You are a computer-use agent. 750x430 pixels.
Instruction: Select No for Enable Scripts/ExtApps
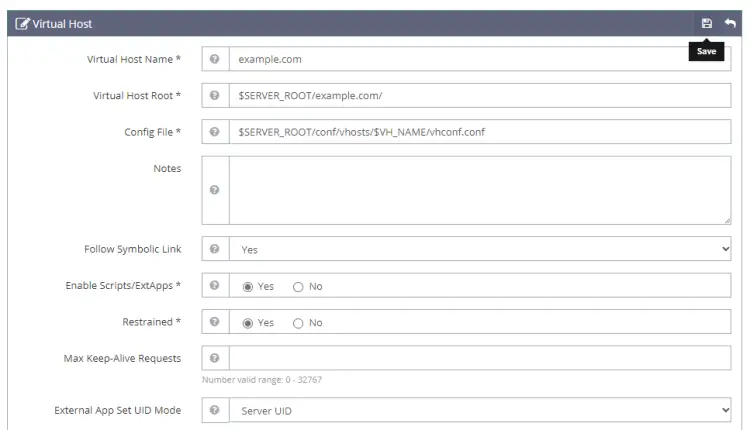pyautogui.click(x=298, y=287)
